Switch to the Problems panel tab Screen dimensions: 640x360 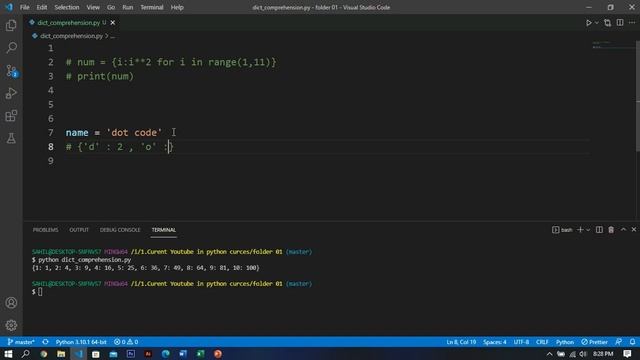45,230
